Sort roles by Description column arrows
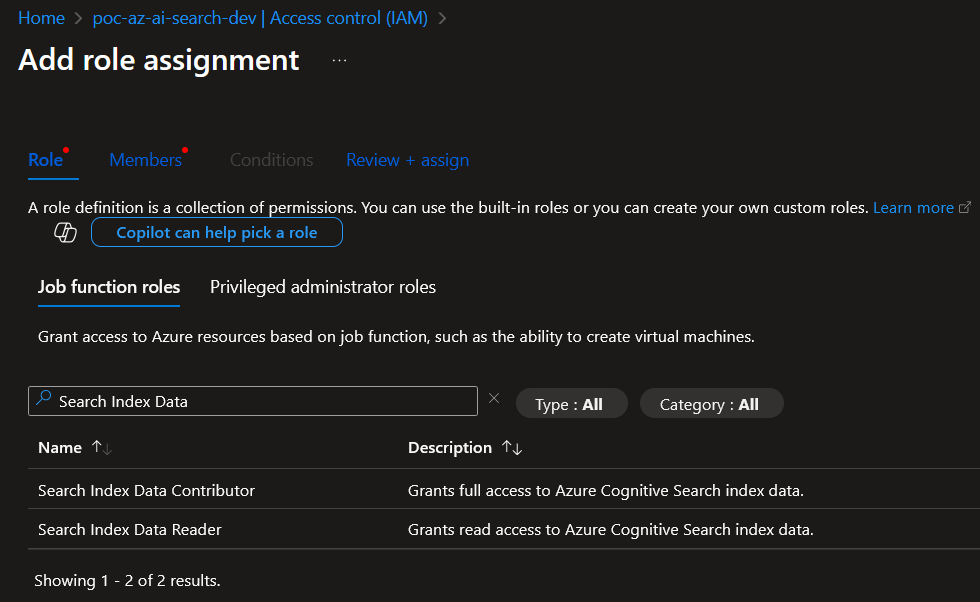 512,448
